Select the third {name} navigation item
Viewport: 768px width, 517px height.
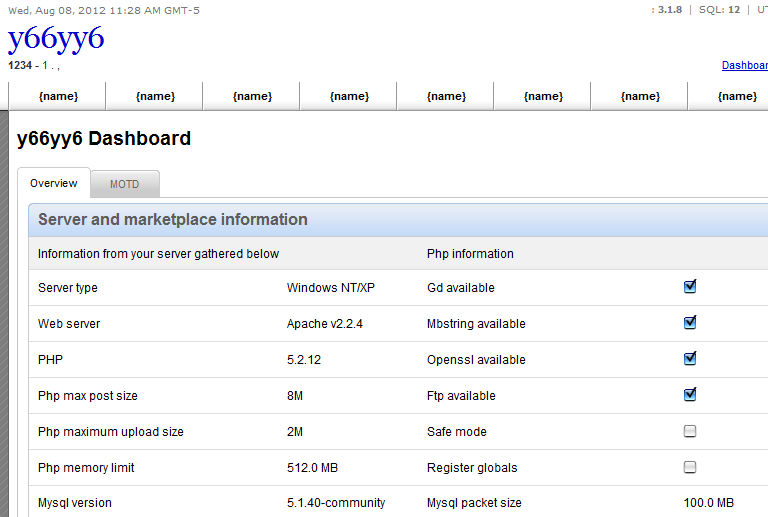point(252,96)
